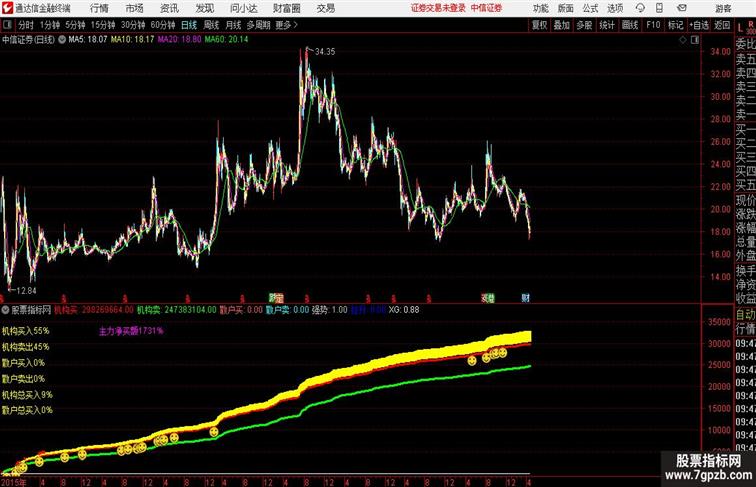Click the 复权 toolbar button

click(540, 25)
